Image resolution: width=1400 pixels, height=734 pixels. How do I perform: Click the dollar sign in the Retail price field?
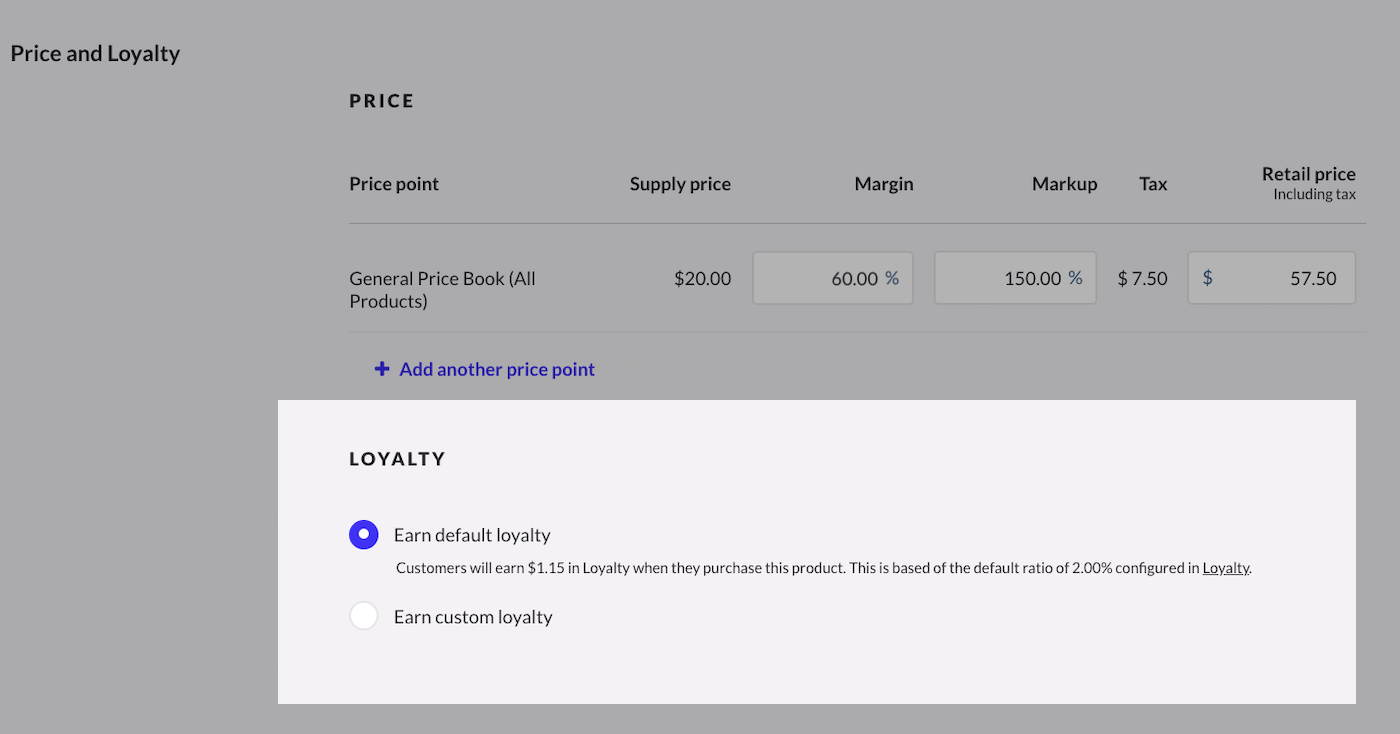point(1207,278)
